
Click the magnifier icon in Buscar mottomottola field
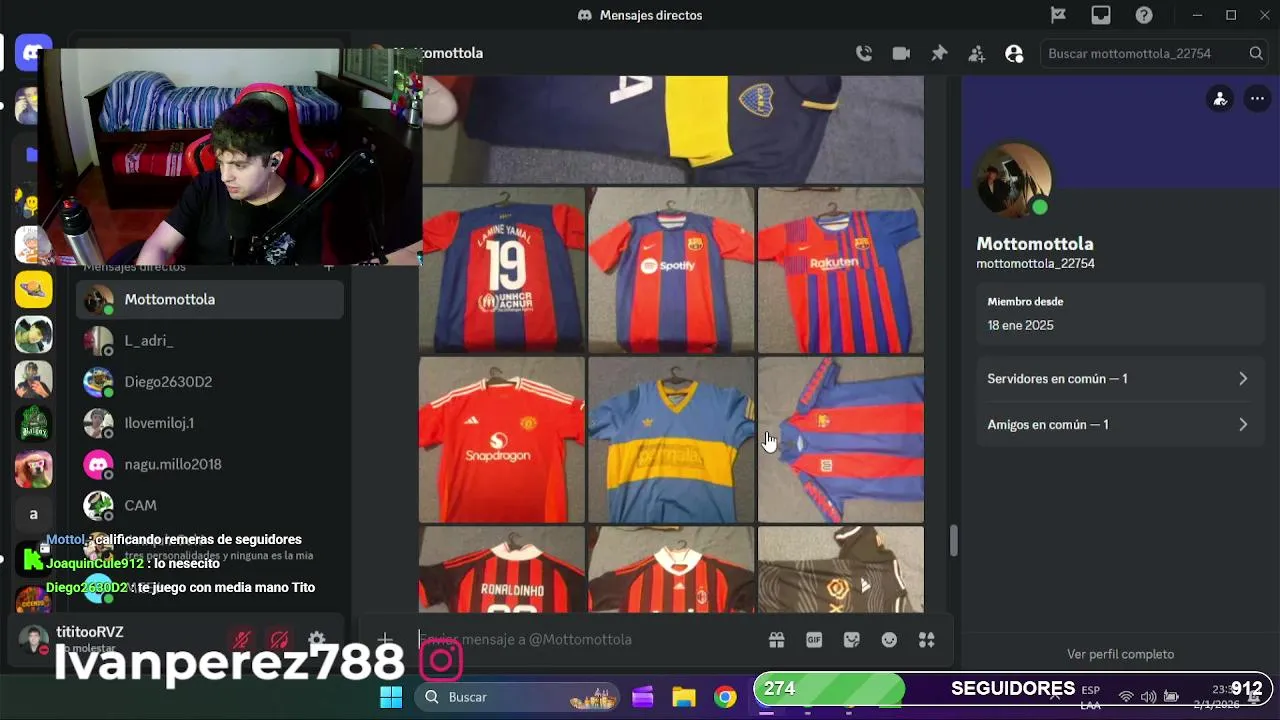coord(1256,54)
